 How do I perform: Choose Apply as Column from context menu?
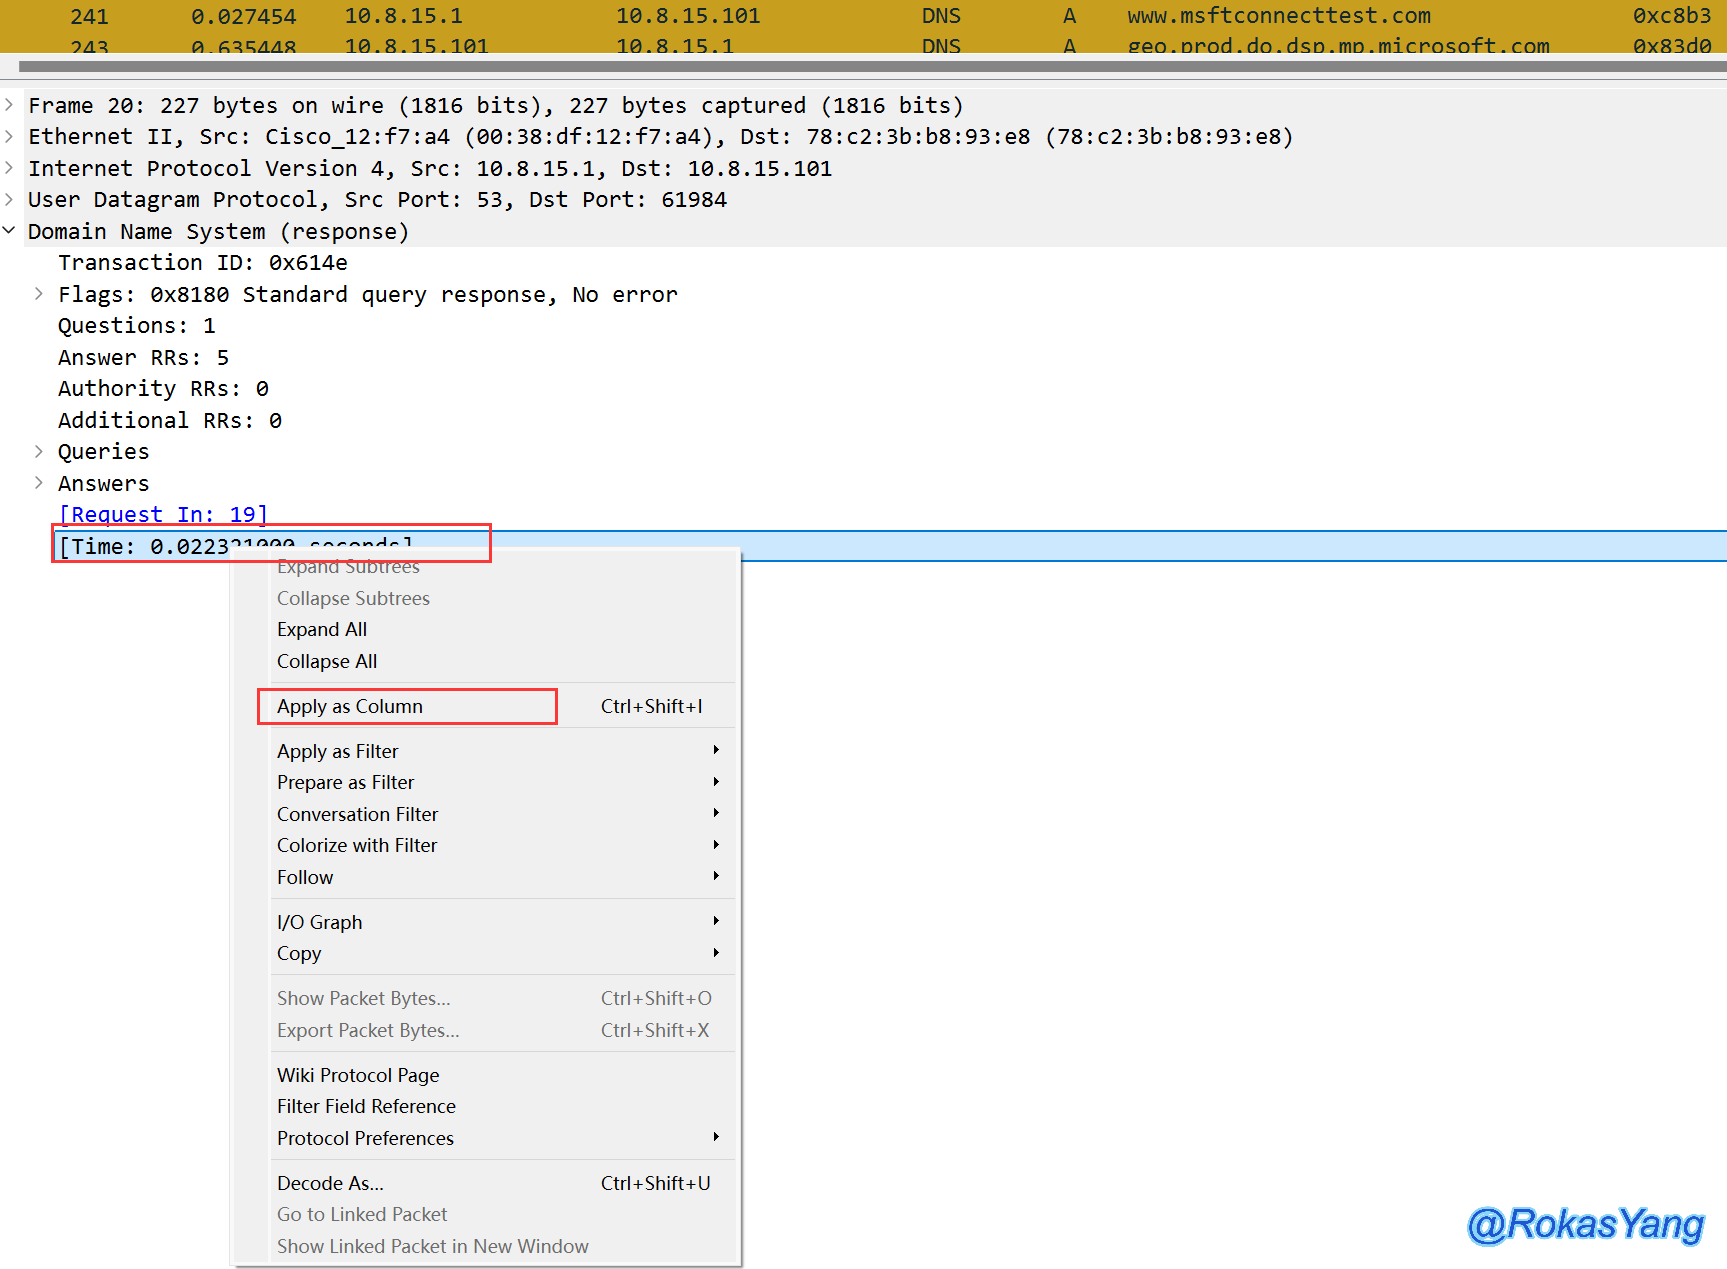(350, 706)
